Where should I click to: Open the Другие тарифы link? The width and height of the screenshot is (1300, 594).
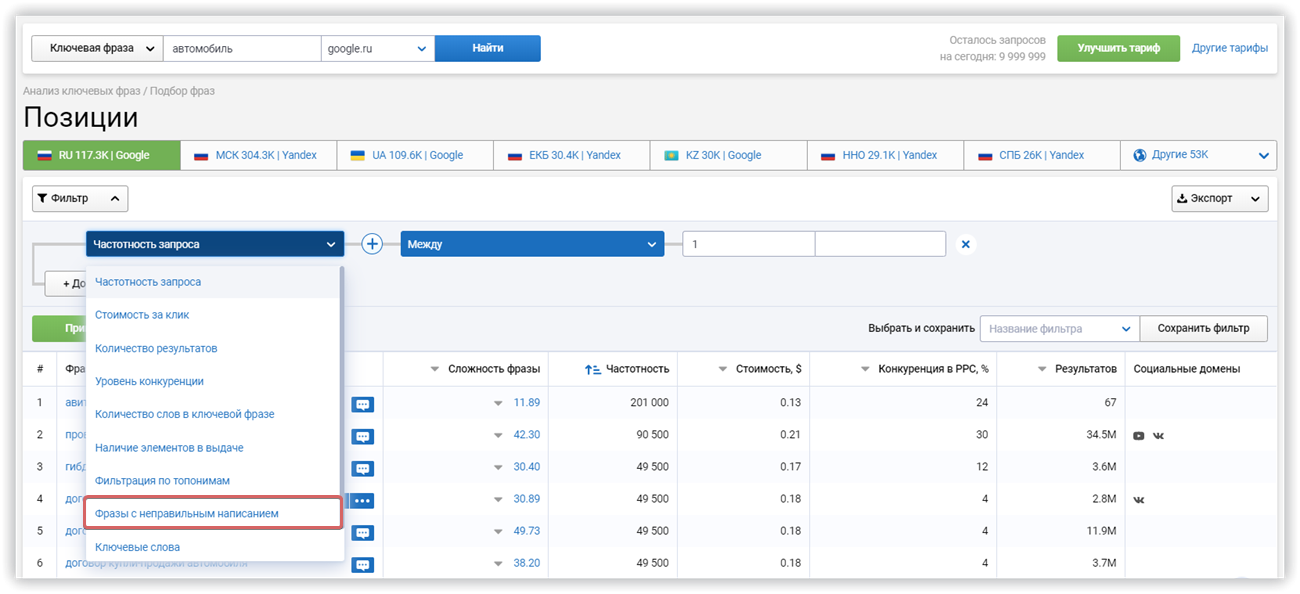[1230, 48]
